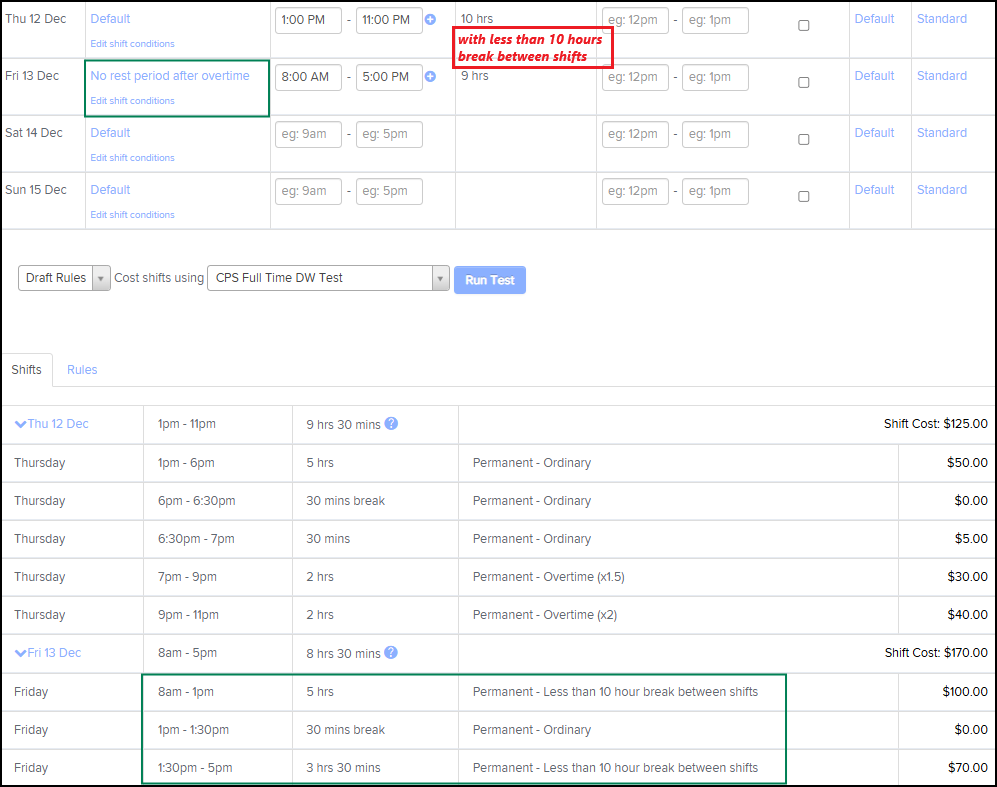Click the Saturday shift start time field

click(308, 134)
